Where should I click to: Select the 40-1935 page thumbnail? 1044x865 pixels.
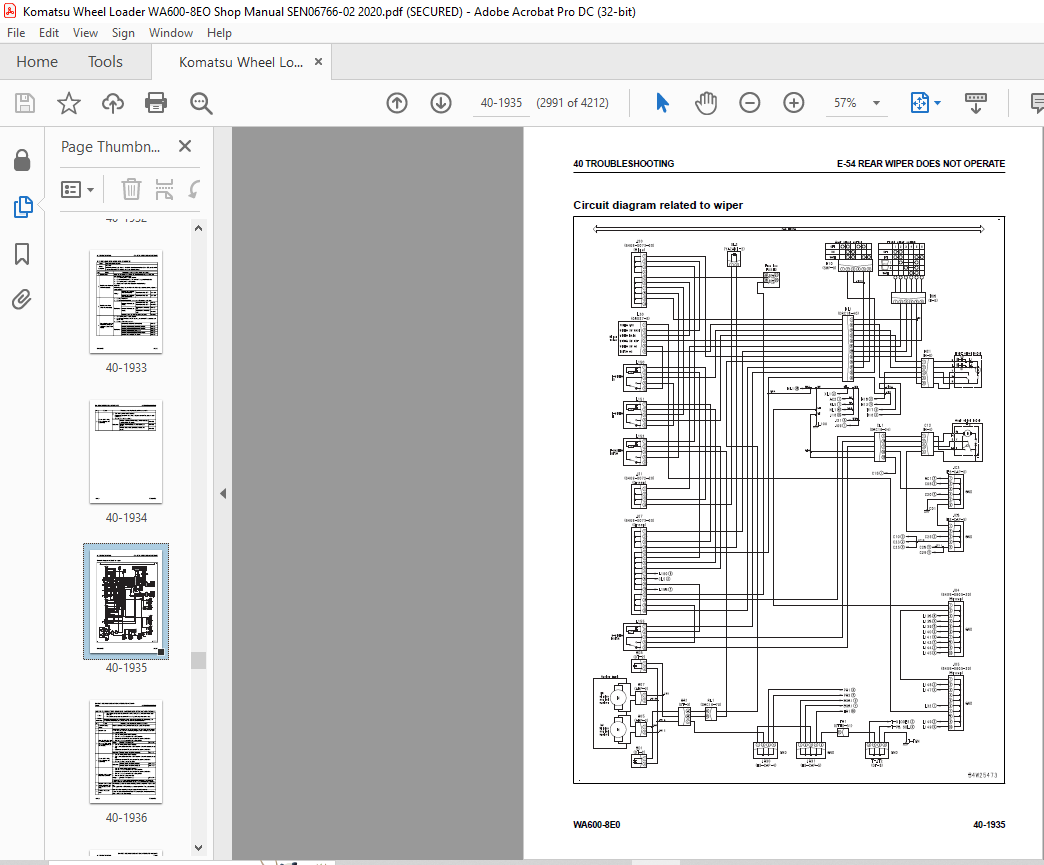pos(126,601)
